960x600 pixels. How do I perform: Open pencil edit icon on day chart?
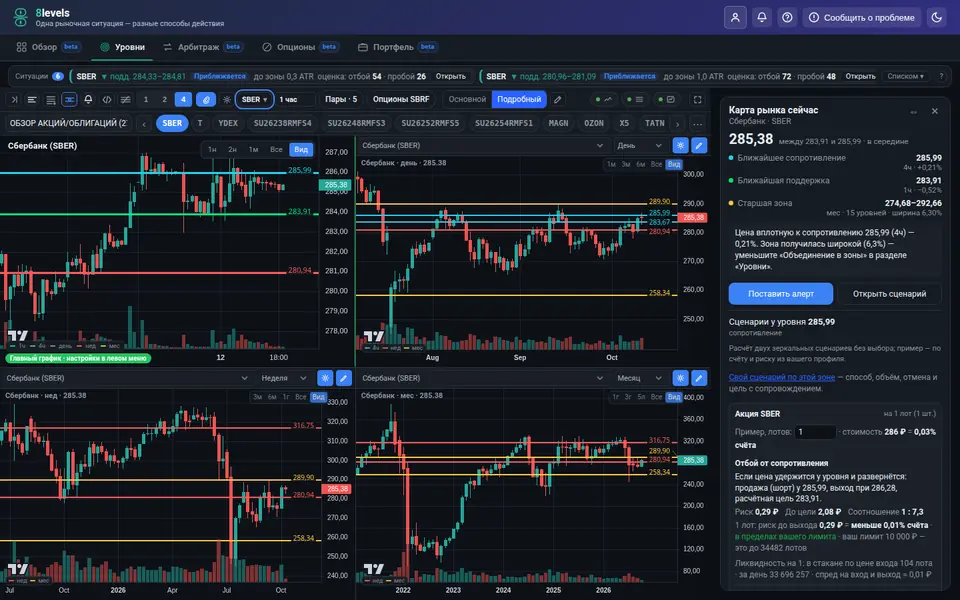tap(699, 146)
